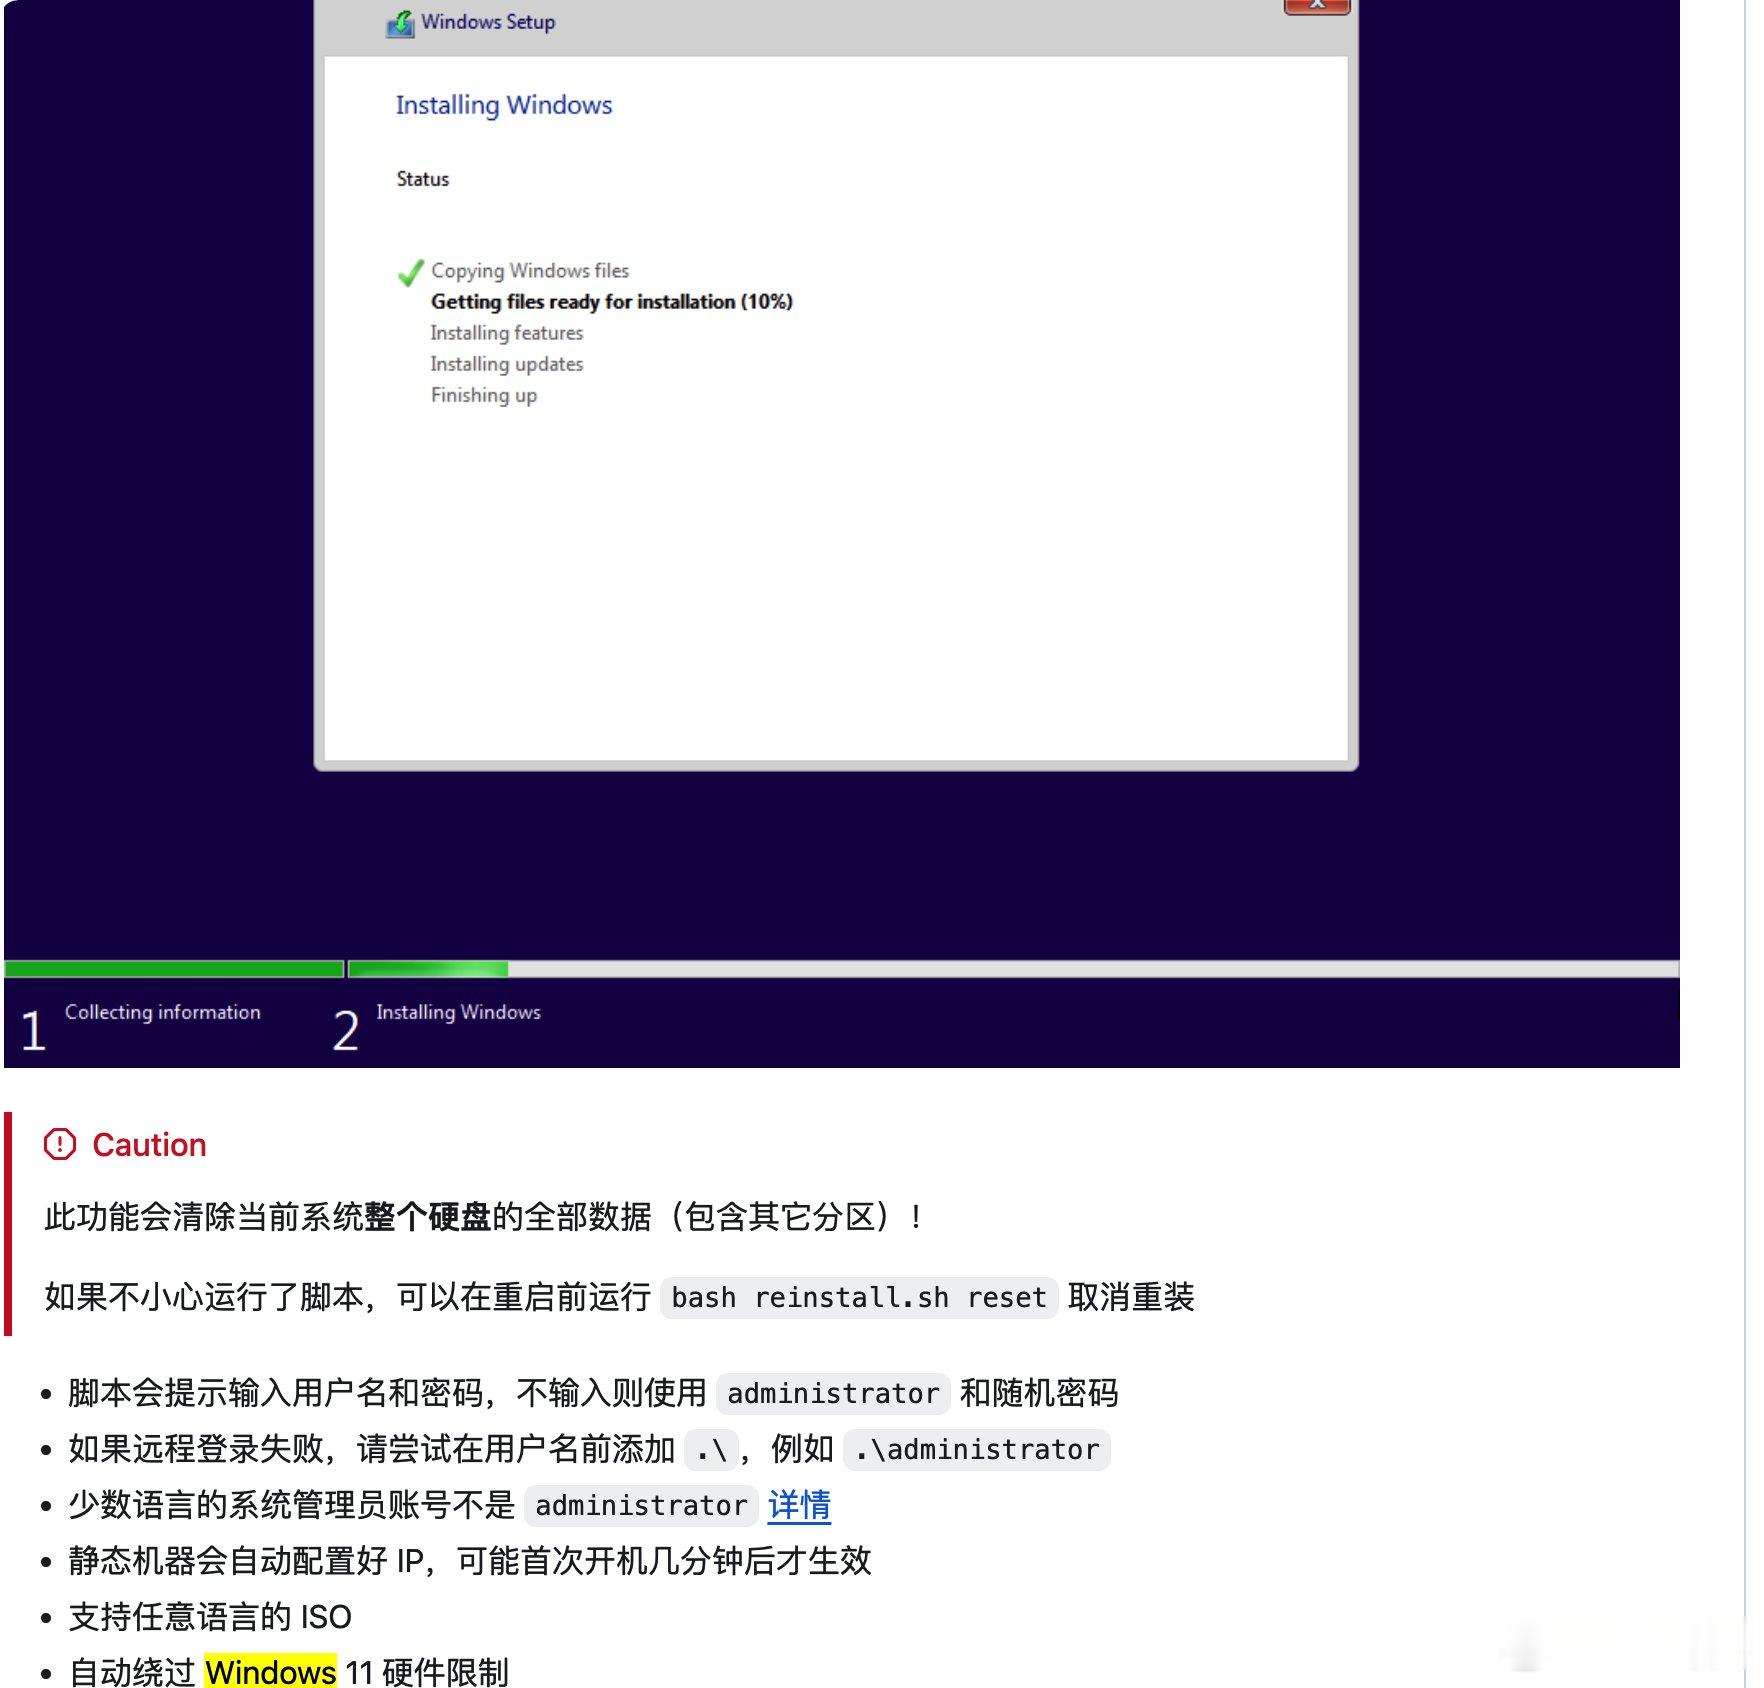Click the Caution heading text
This screenshot has width=1764, height=1688.
[149, 1144]
